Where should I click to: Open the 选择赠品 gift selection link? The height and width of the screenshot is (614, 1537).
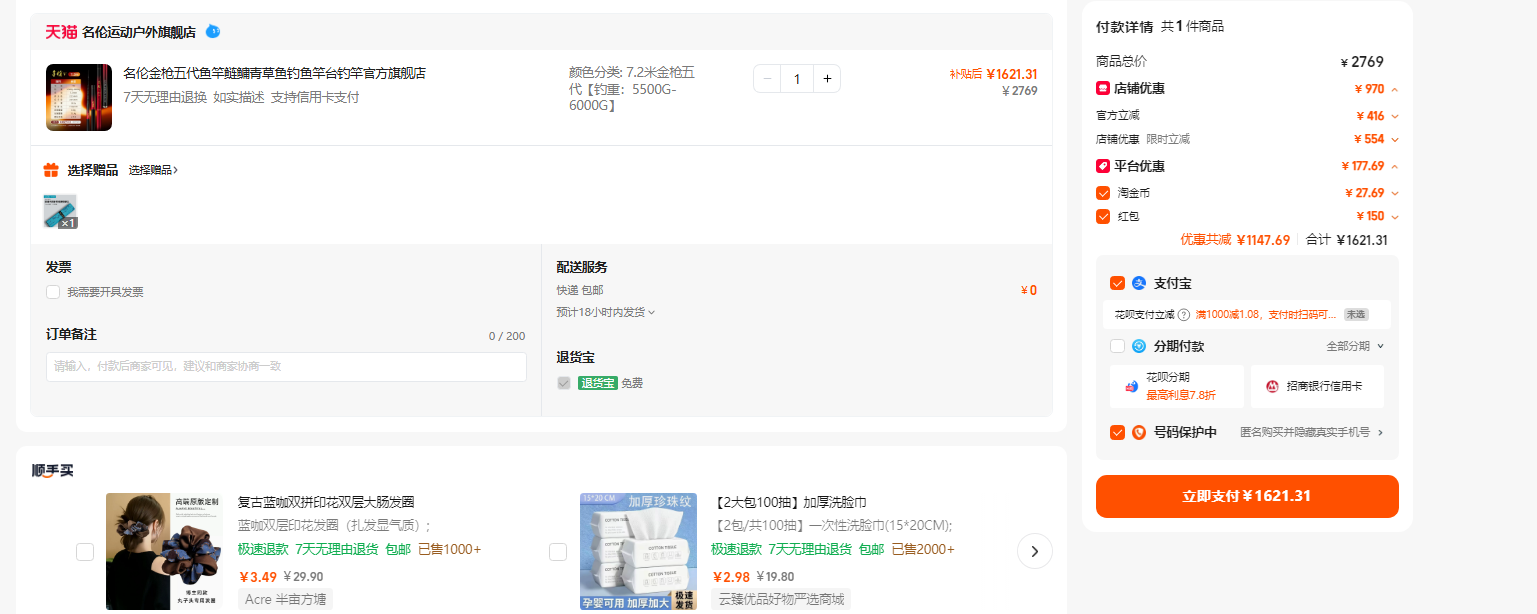click(x=153, y=170)
